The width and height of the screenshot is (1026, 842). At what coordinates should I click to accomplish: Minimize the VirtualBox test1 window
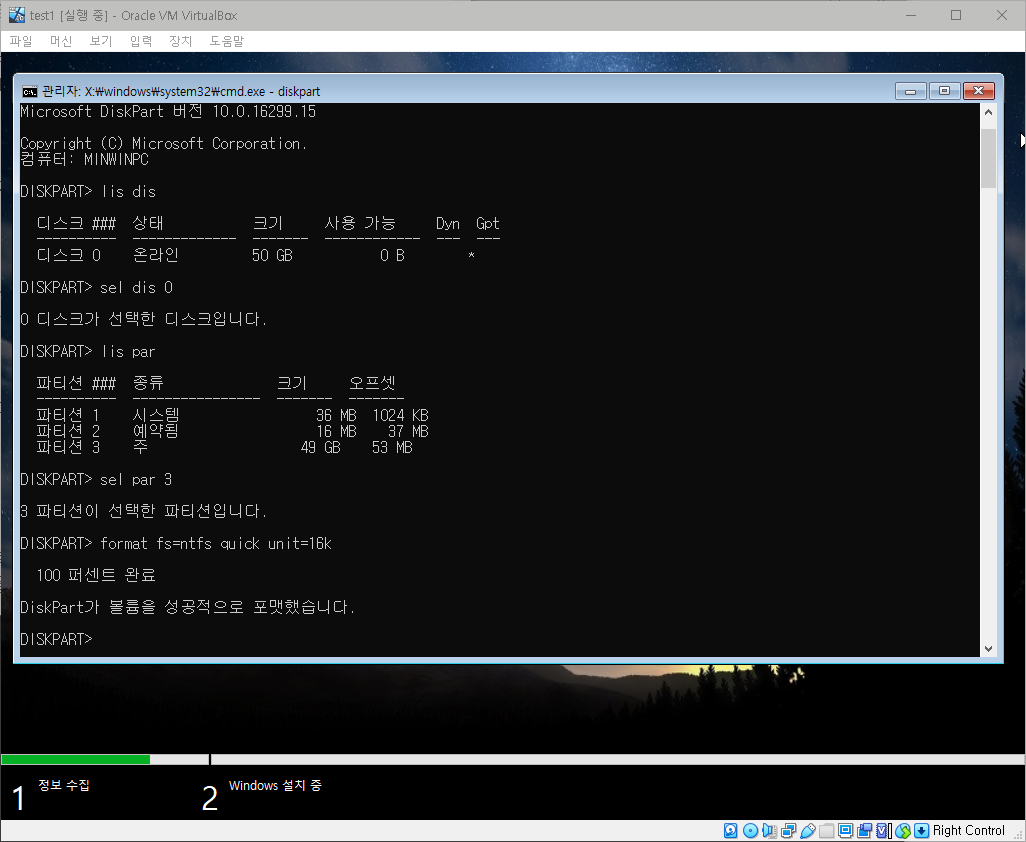coord(911,15)
